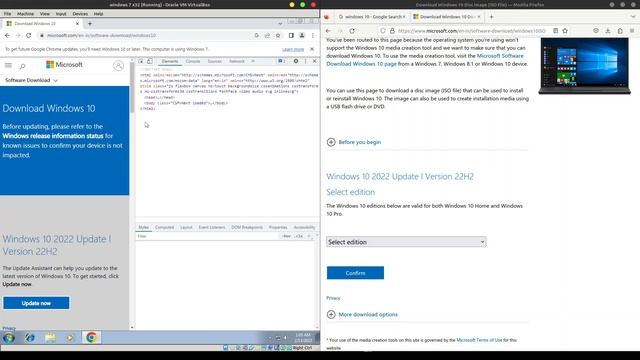Toggle the DevTools device toolbar icon
Screen dimensions: 640x360
click(150, 61)
